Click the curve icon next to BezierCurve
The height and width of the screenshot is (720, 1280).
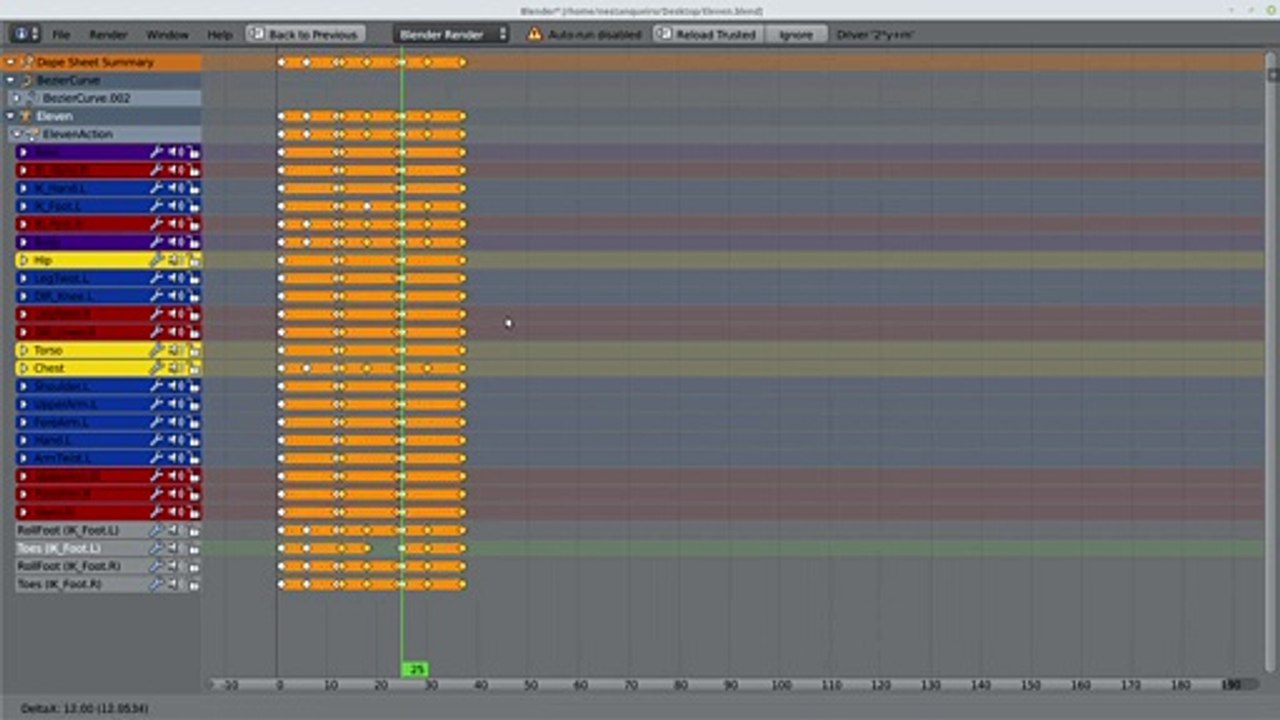point(27,80)
